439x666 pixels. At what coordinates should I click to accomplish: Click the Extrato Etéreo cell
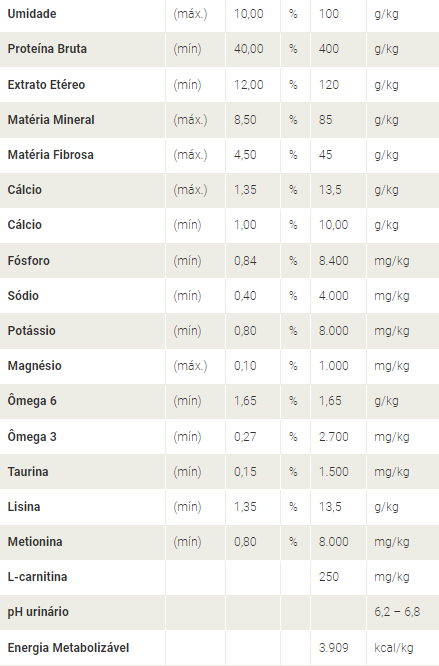[46, 85]
